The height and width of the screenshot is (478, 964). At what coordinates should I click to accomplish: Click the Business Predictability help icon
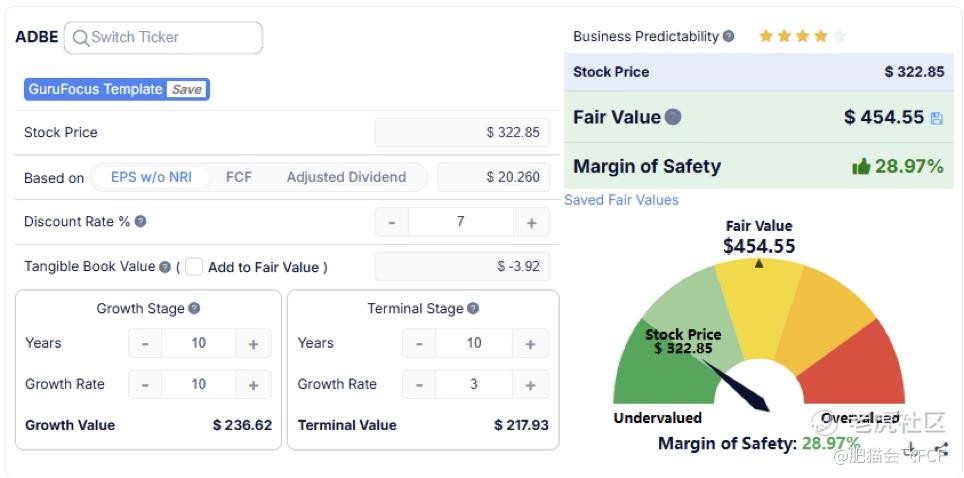[729, 37]
